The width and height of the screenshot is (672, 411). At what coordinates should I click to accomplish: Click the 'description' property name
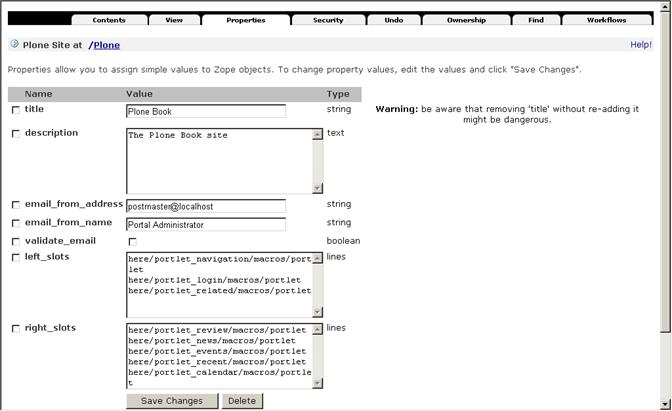[x=51, y=133]
